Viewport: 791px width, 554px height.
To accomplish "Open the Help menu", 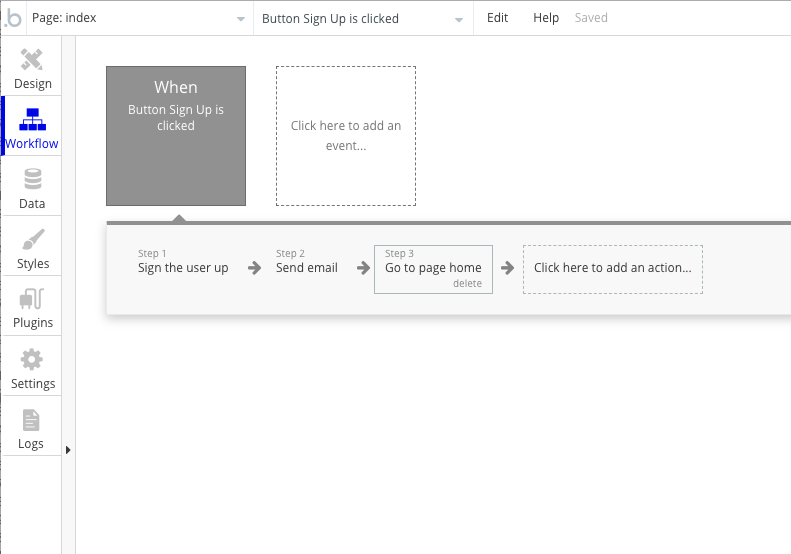I will tap(546, 18).
